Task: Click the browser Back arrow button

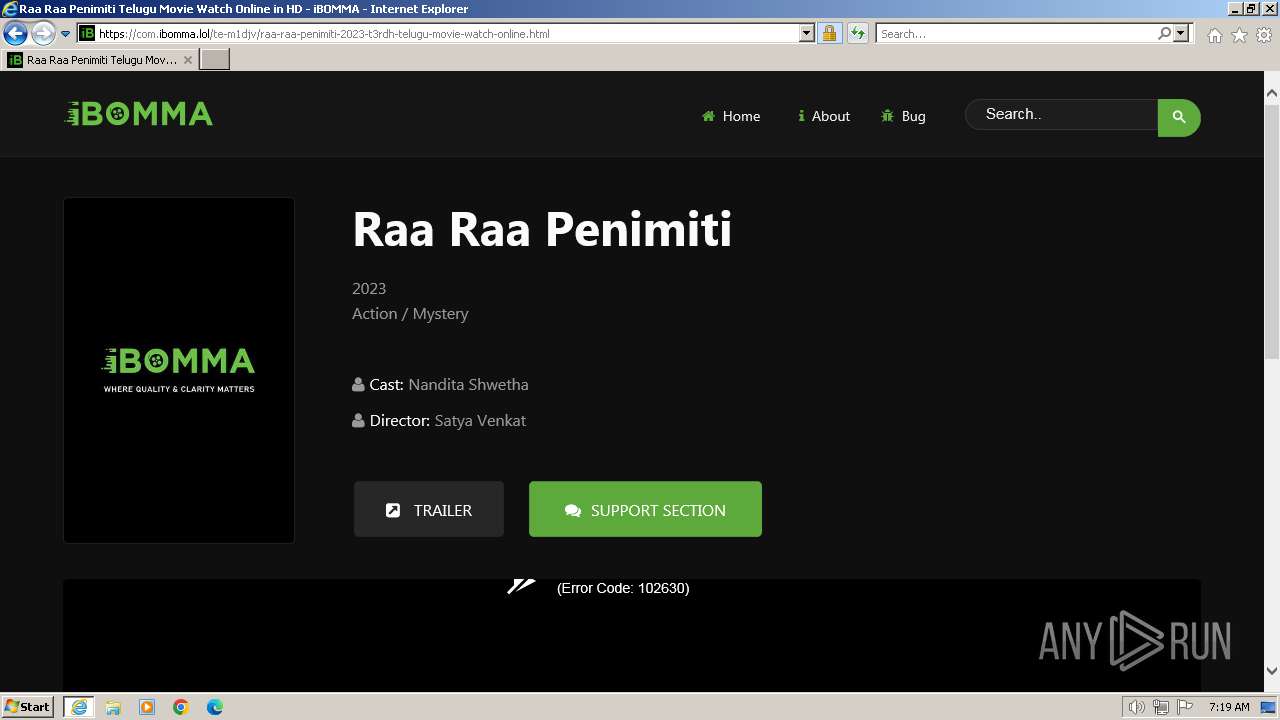Action: click(x=15, y=33)
